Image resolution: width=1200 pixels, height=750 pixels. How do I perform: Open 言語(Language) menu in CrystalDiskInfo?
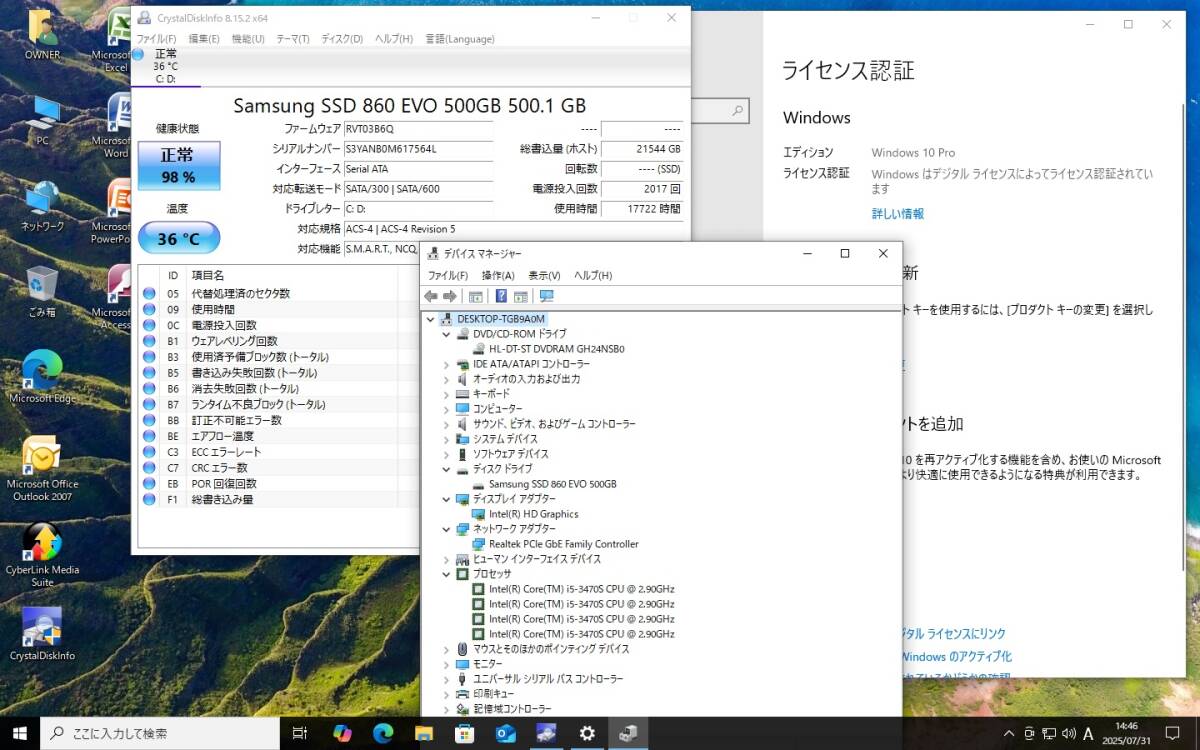(x=460, y=39)
